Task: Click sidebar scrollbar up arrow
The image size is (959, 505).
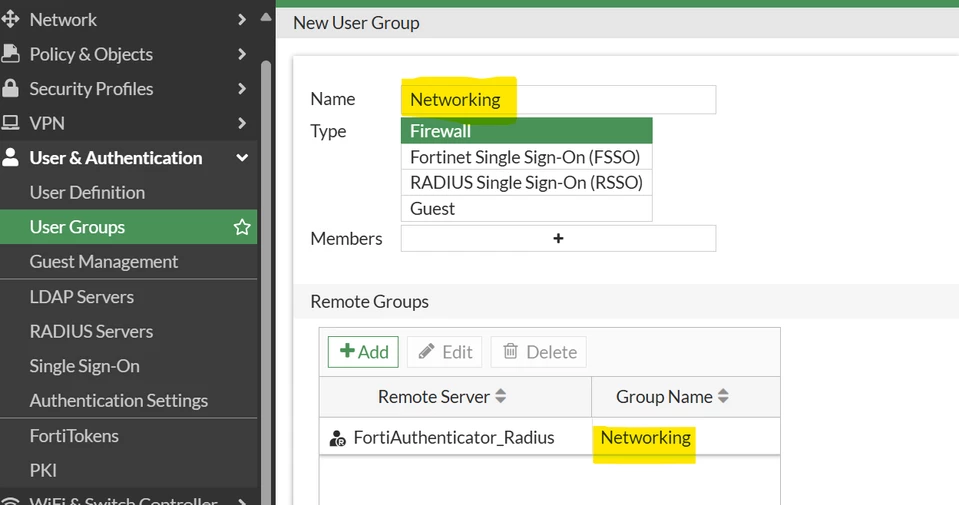Action: [x=265, y=18]
